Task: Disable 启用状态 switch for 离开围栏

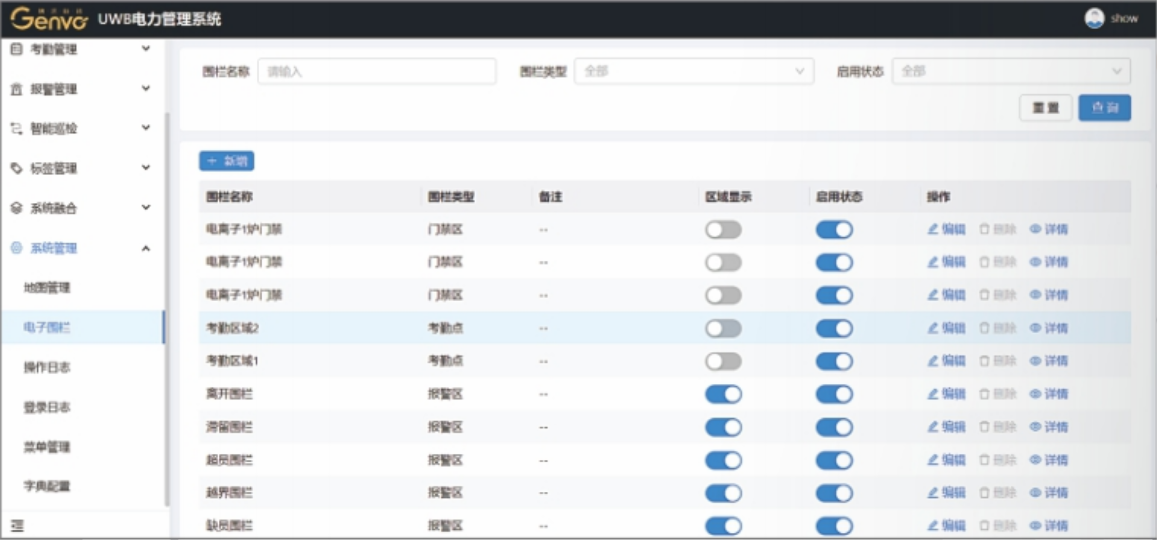Action: (834, 394)
